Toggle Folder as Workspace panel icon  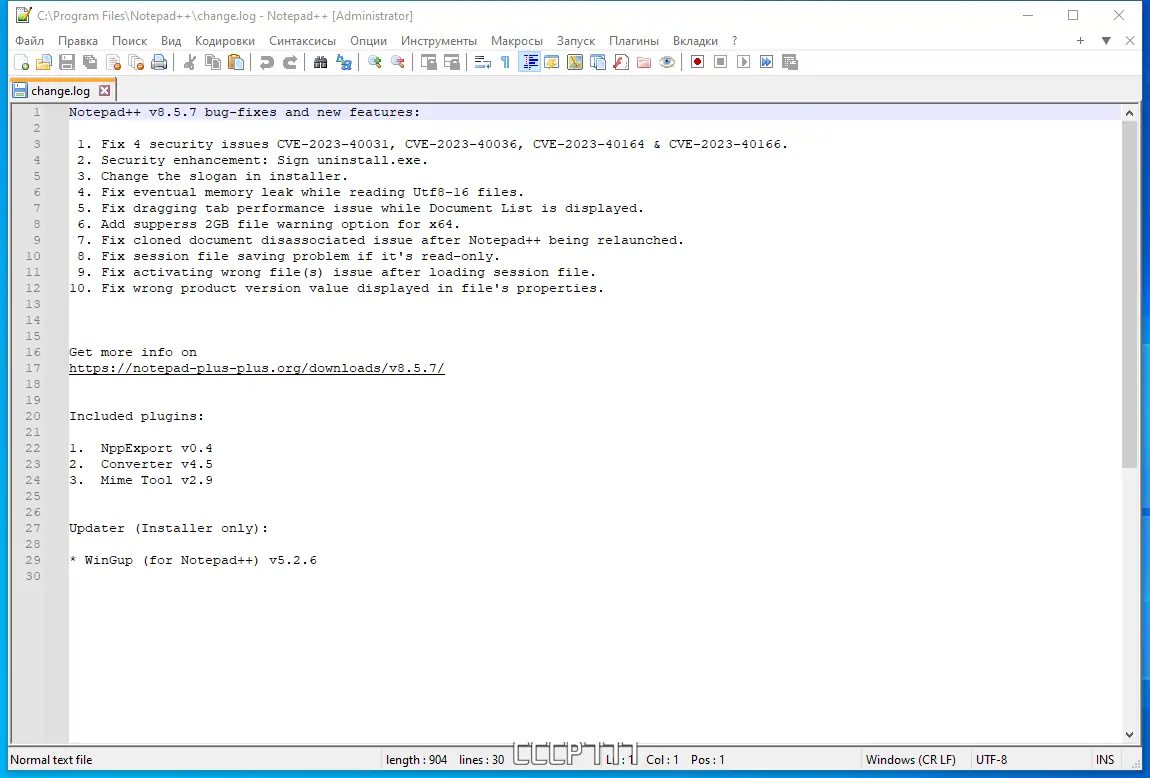(x=644, y=62)
